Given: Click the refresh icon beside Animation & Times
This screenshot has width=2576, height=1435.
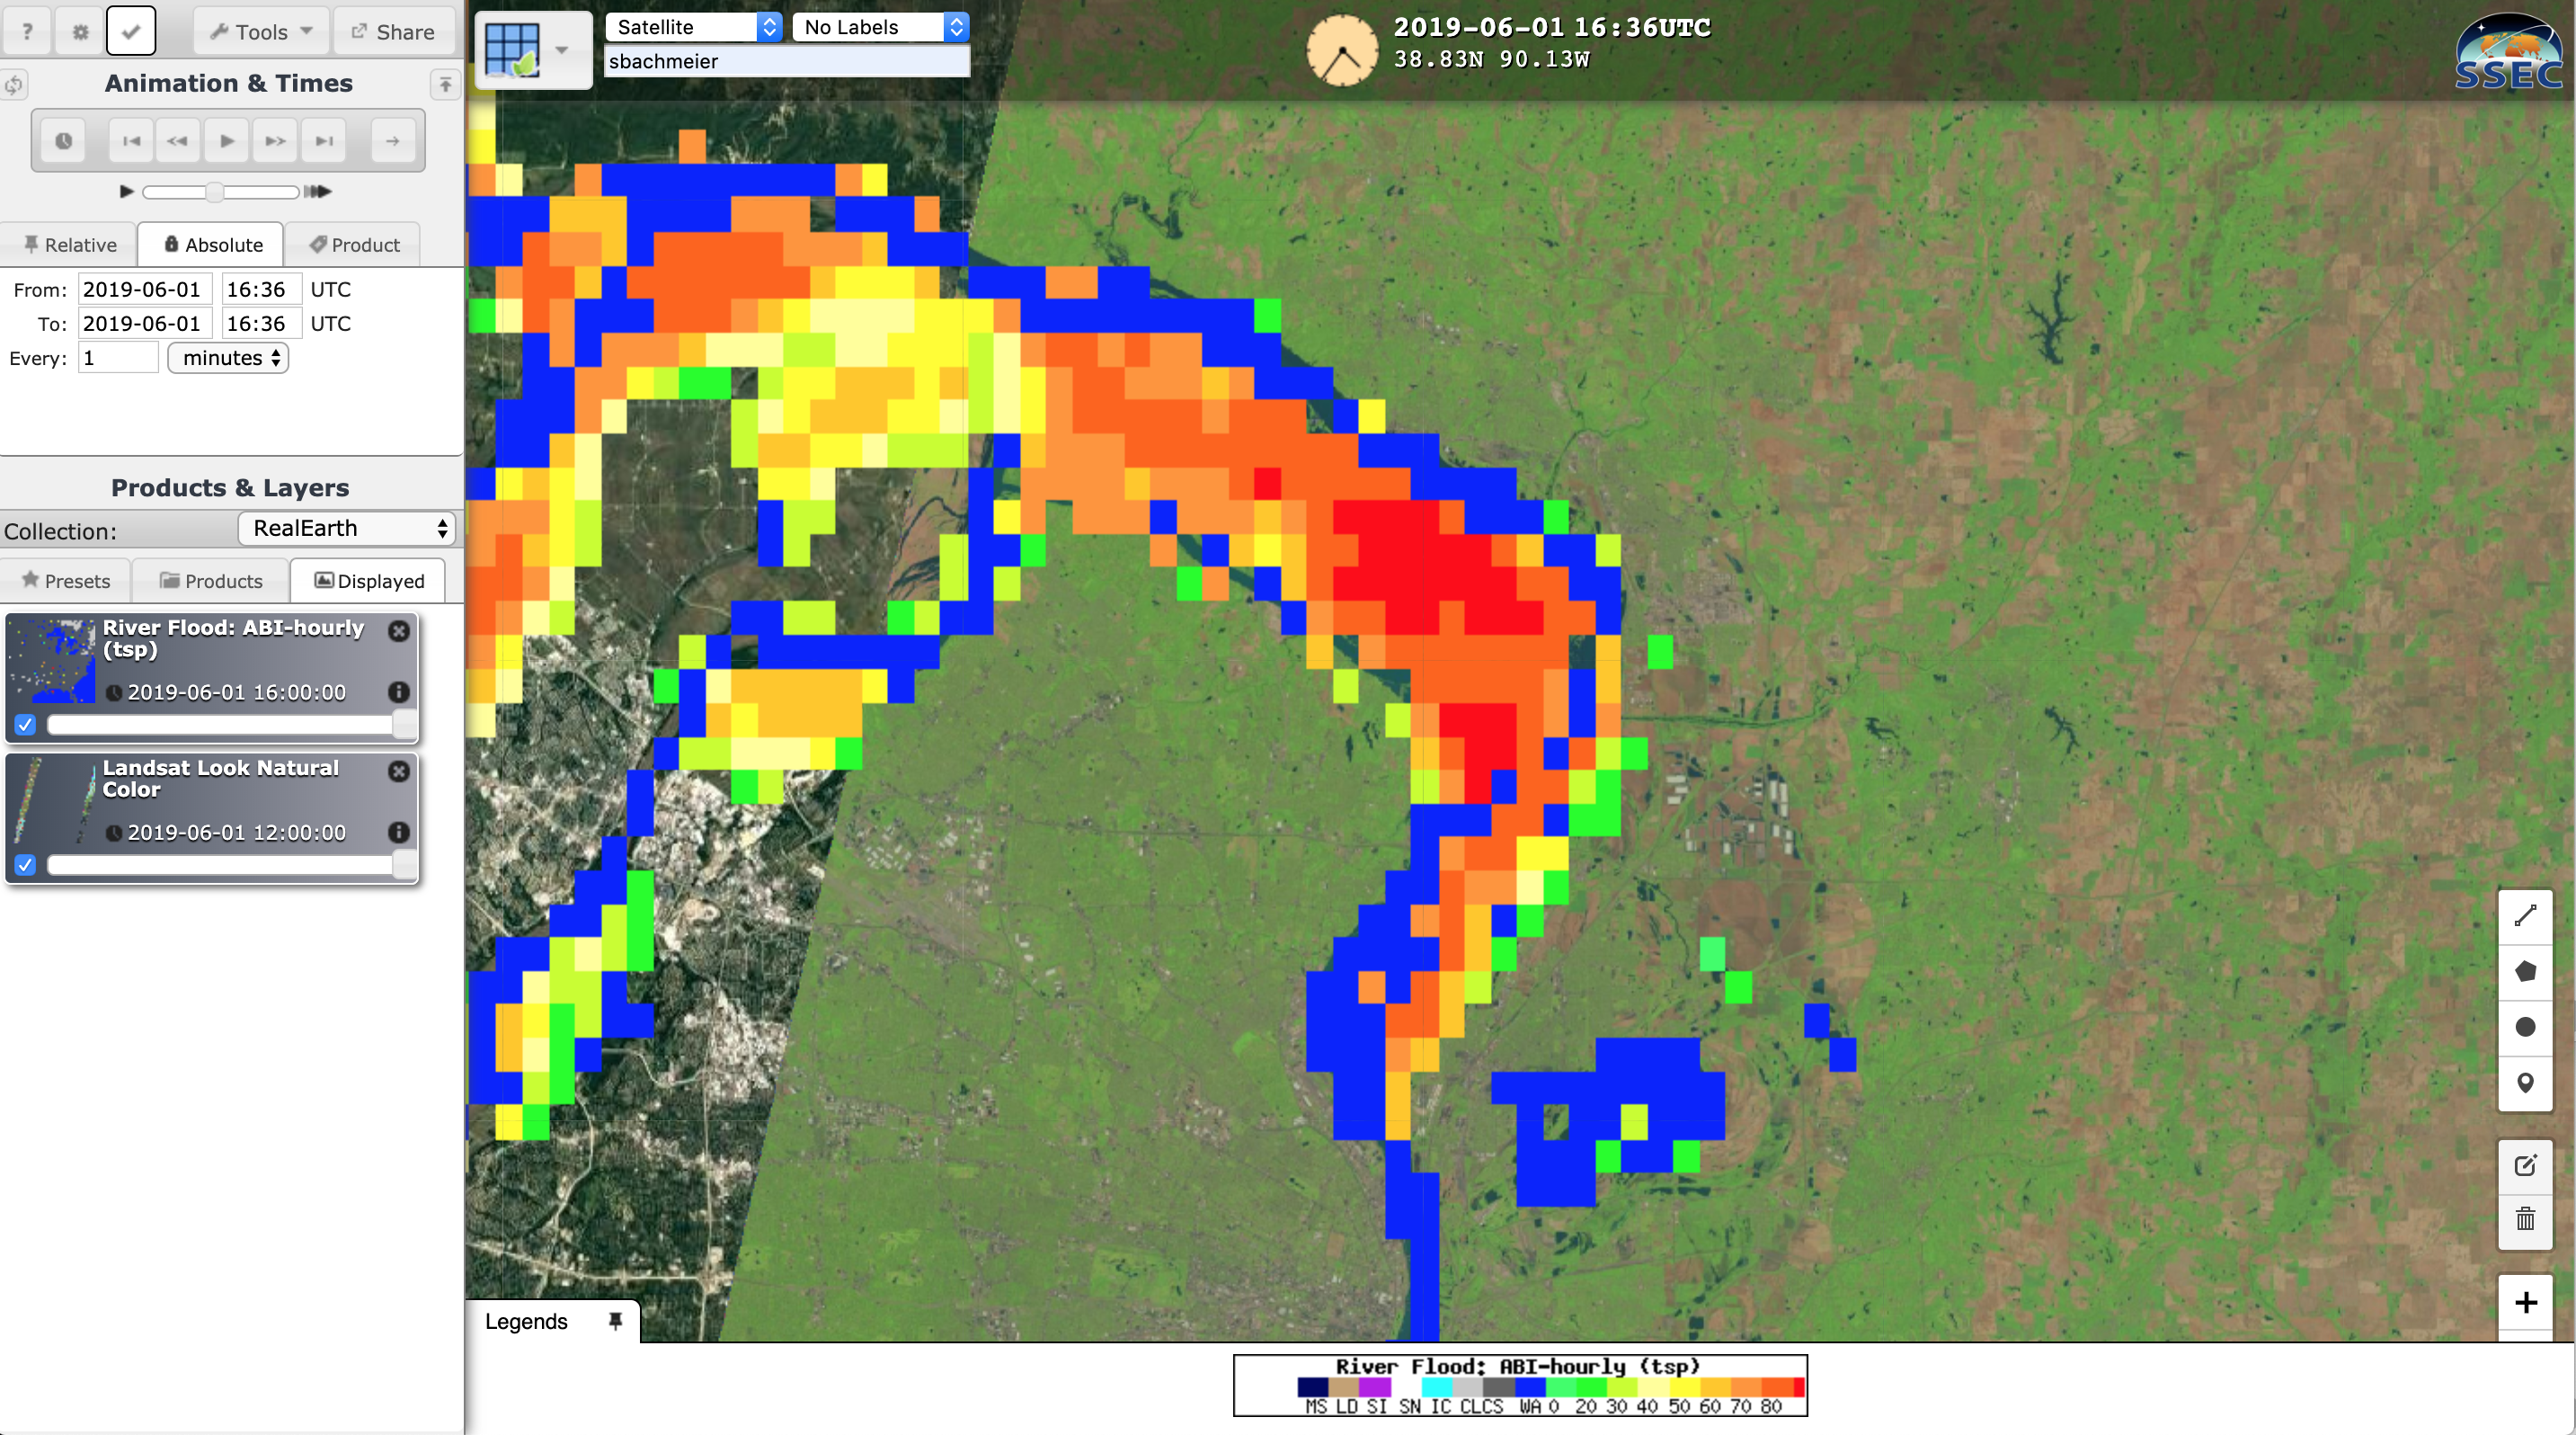Looking at the screenshot, I should click(14, 84).
